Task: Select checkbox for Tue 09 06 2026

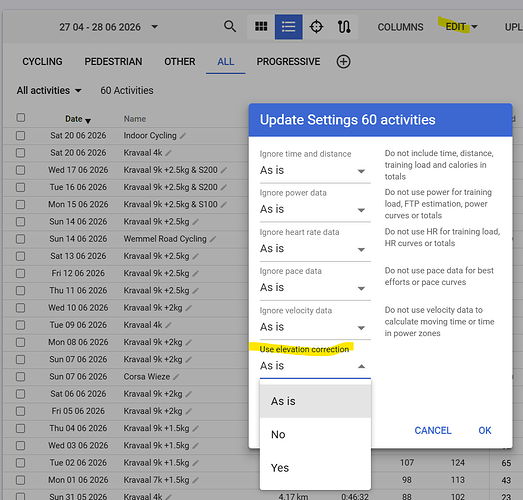Action: [x=21, y=325]
